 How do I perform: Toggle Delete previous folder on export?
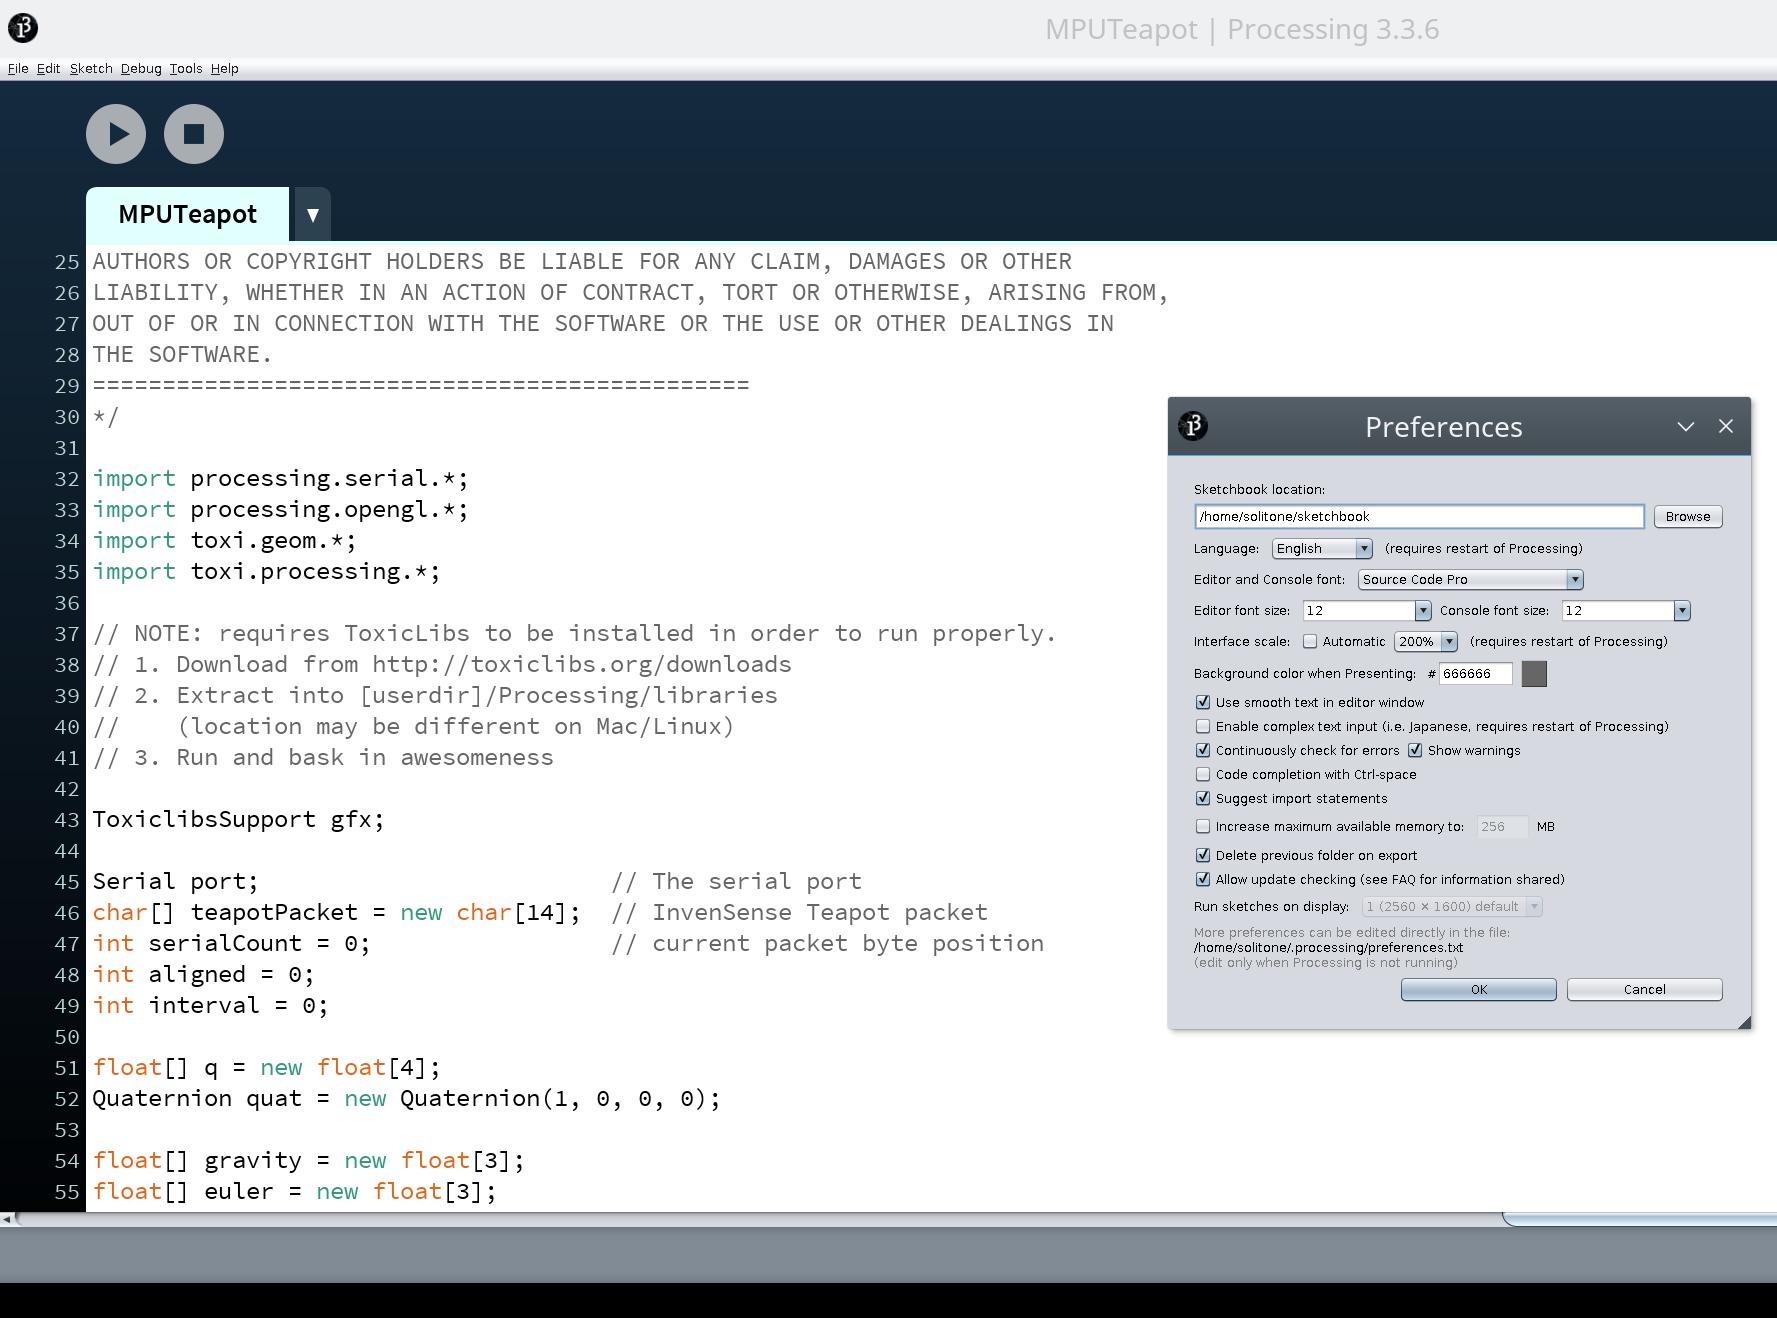(x=1203, y=855)
